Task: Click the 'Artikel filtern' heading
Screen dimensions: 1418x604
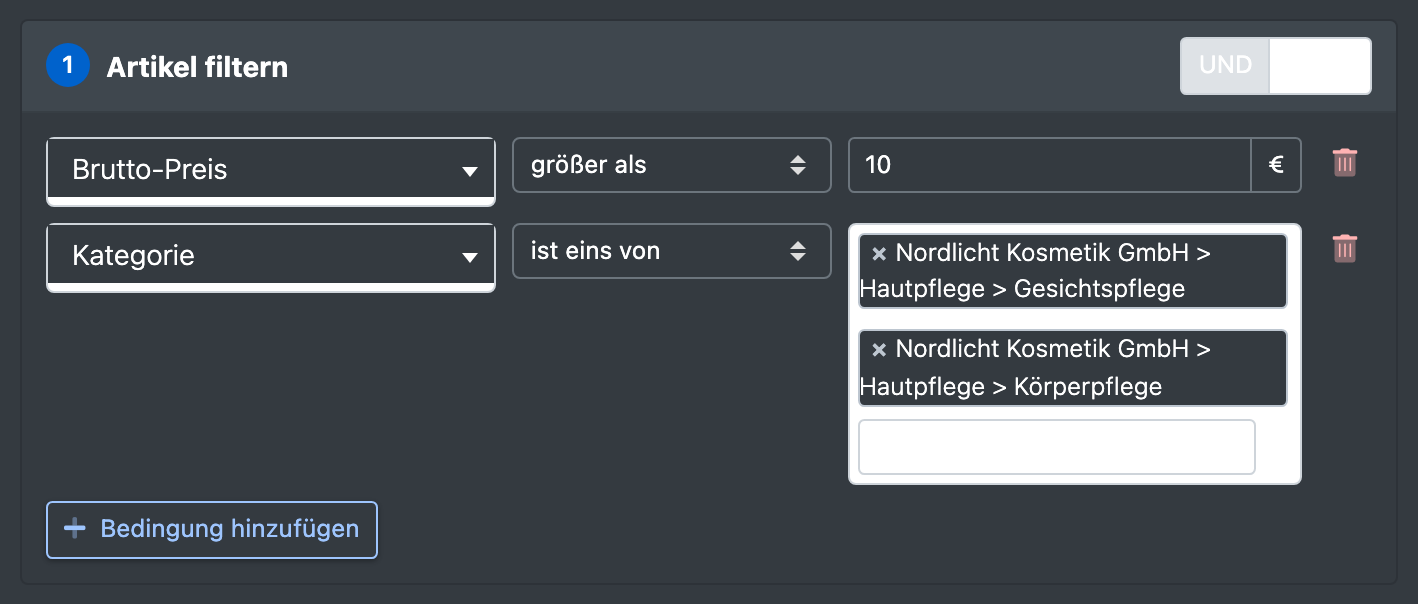Action: point(197,67)
